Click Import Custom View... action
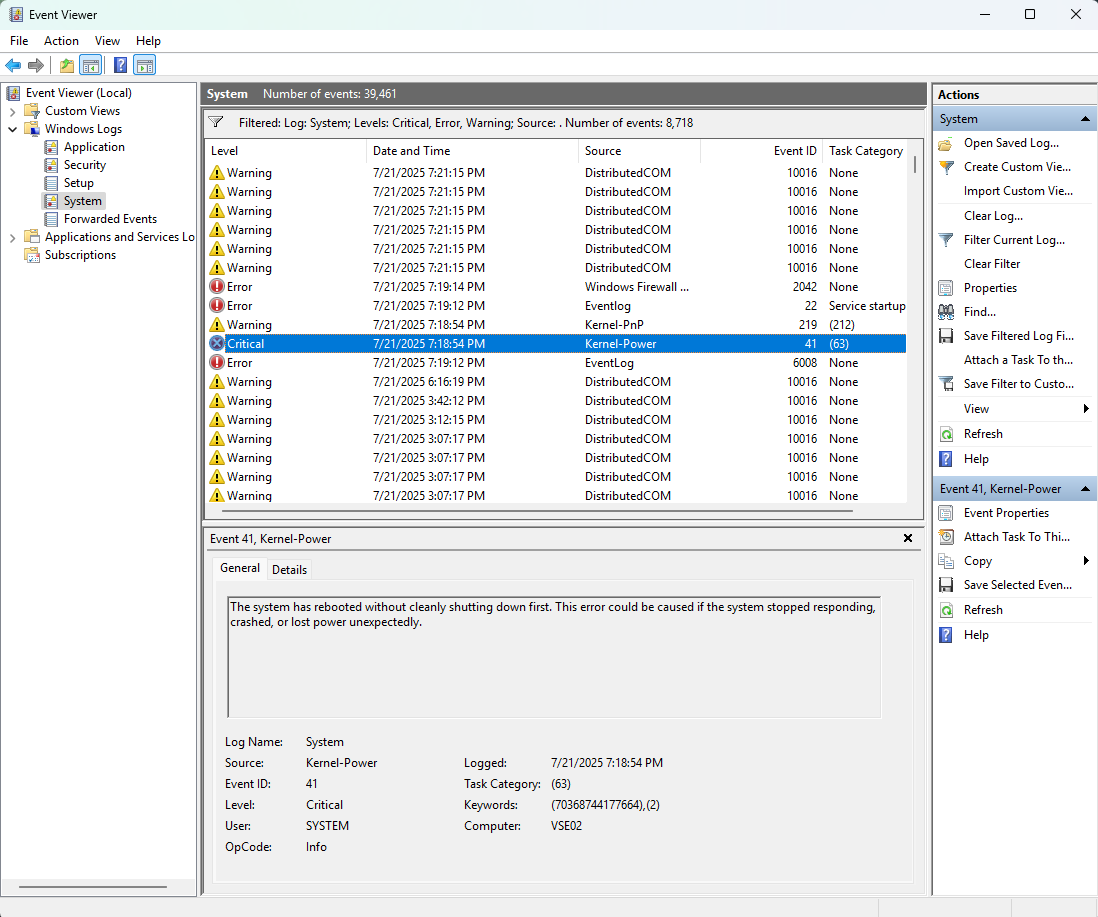This screenshot has width=1098, height=917. 1018,191
